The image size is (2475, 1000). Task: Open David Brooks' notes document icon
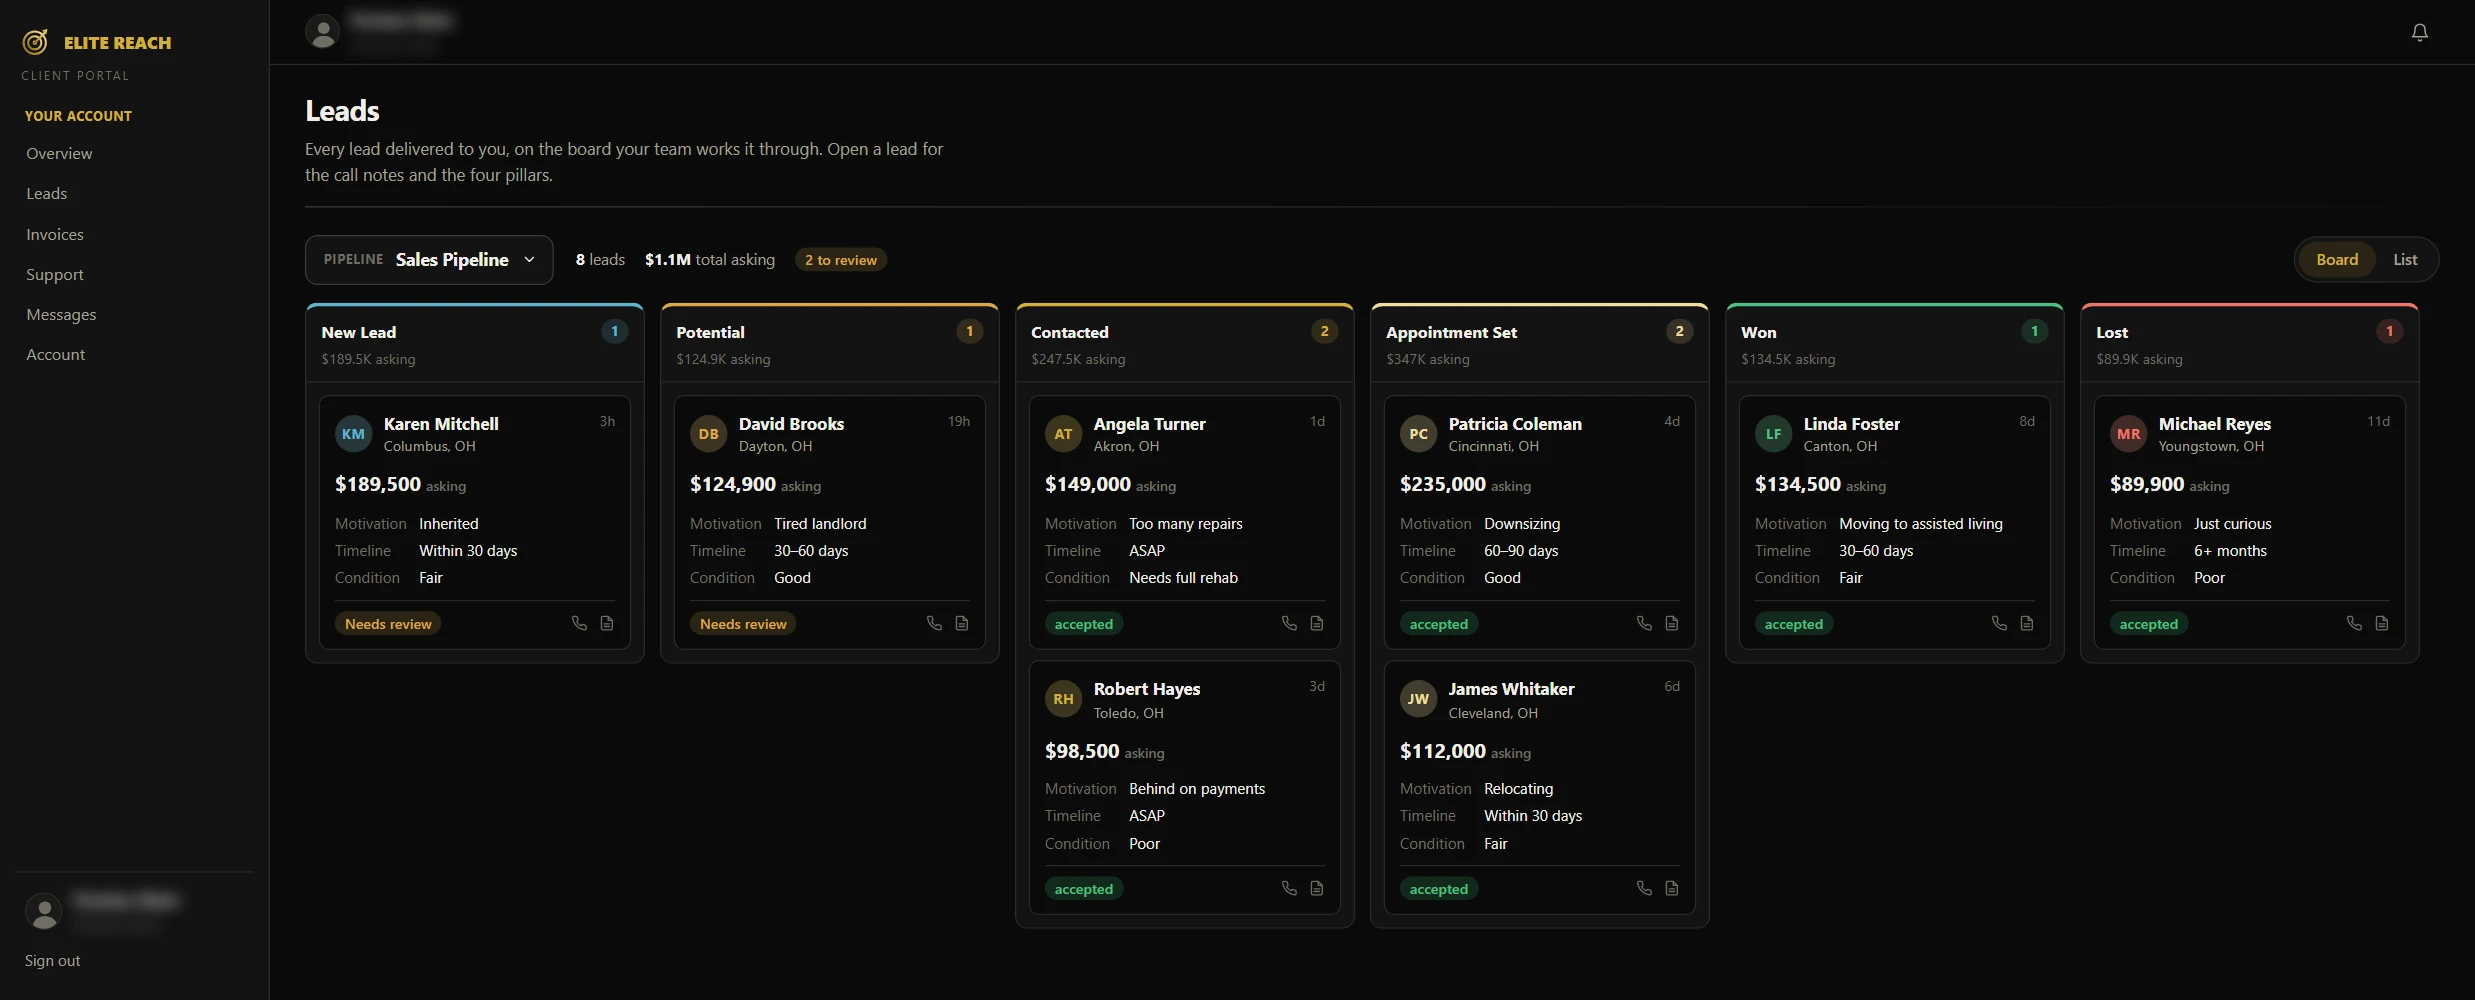[962, 623]
